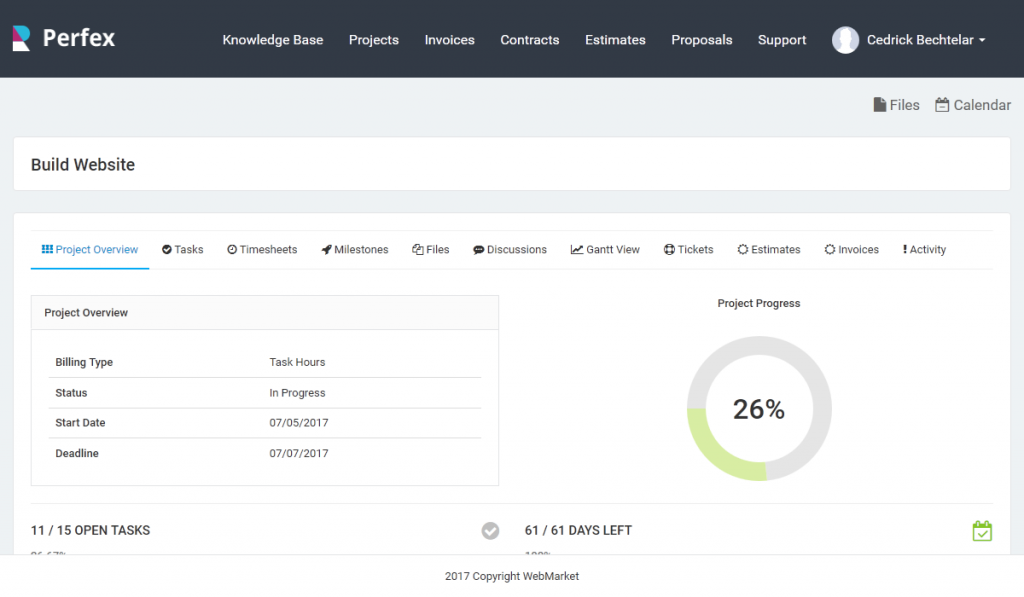This screenshot has width=1024, height=597.
Task: Click the Activity exclamation toggle icon
Action: [x=904, y=249]
